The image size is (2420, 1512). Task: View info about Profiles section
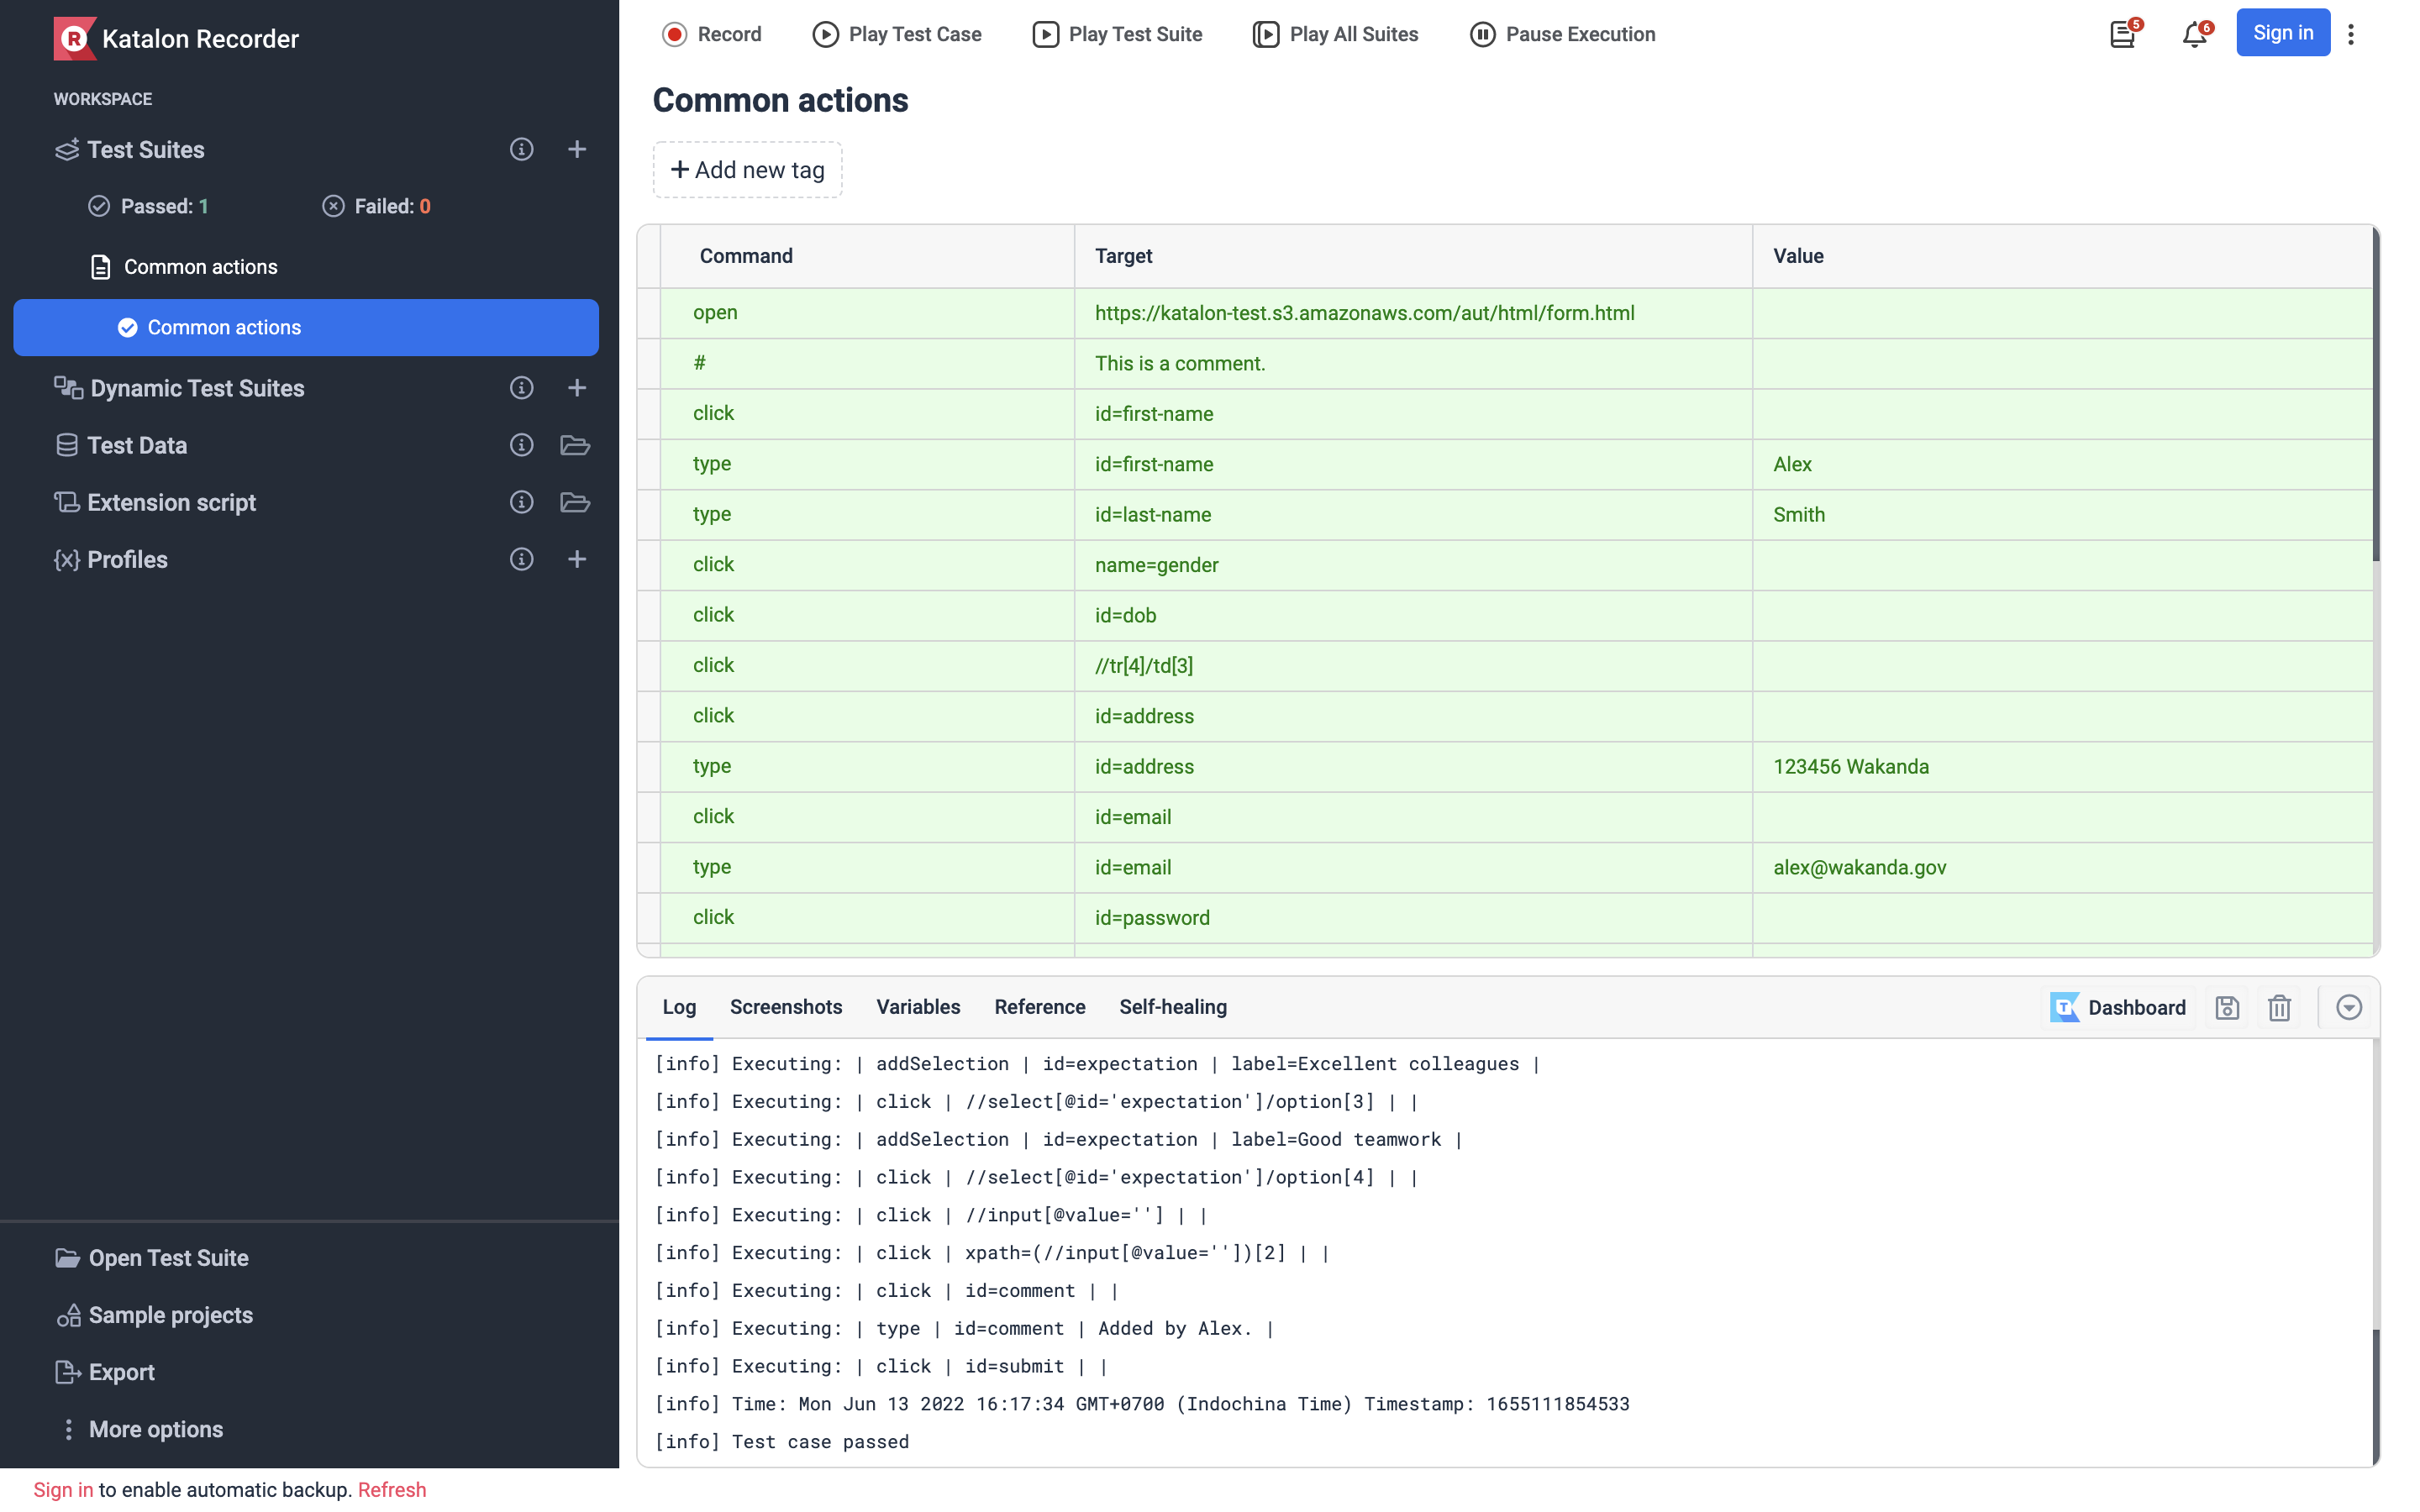pyautogui.click(x=521, y=559)
